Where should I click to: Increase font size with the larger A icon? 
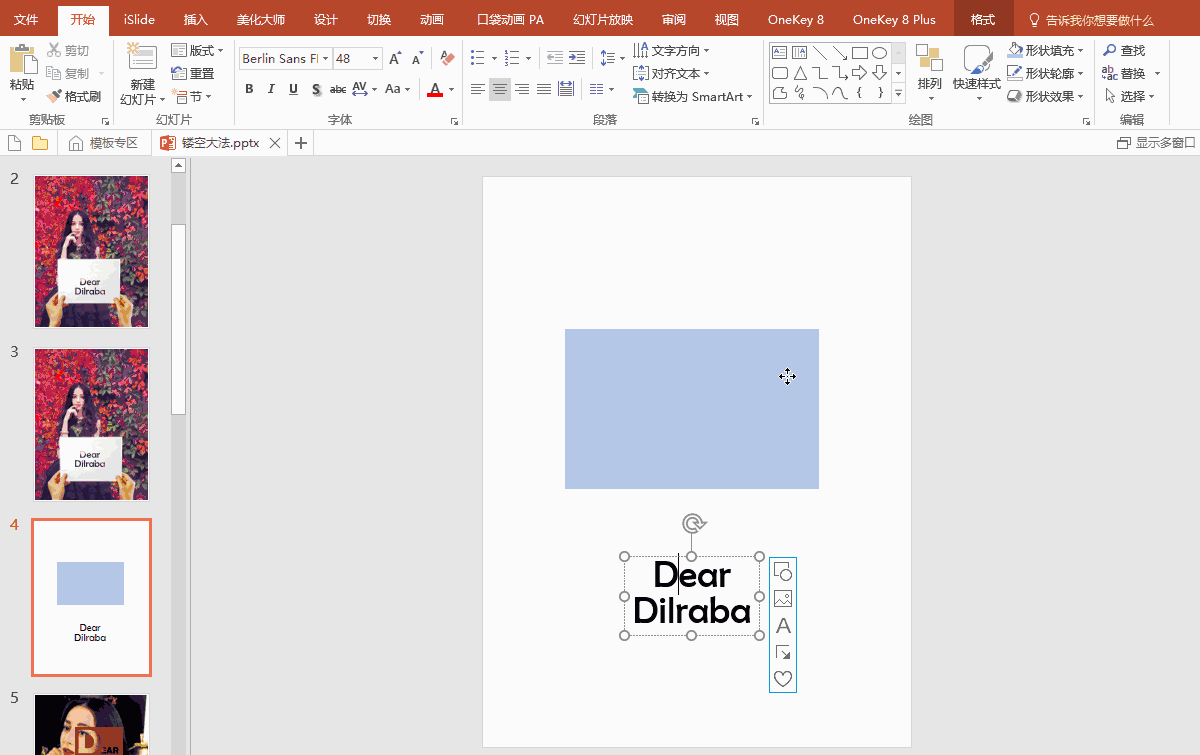(x=395, y=59)
